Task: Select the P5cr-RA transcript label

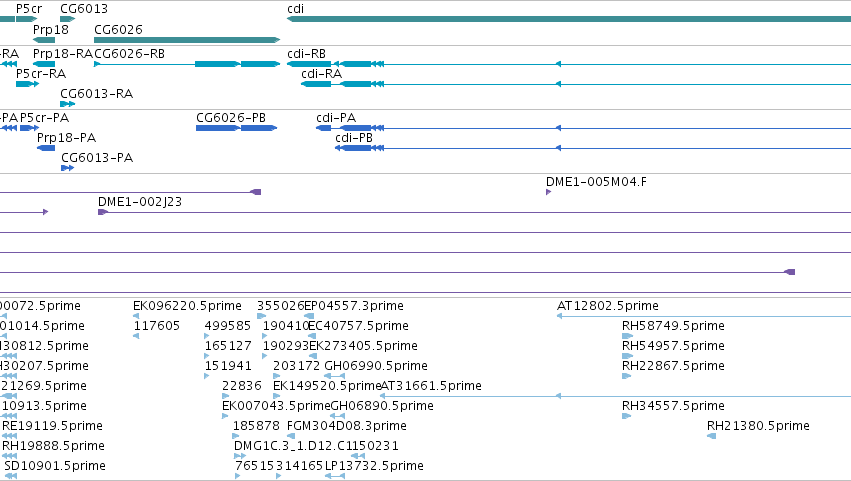Action: [41, 74]
